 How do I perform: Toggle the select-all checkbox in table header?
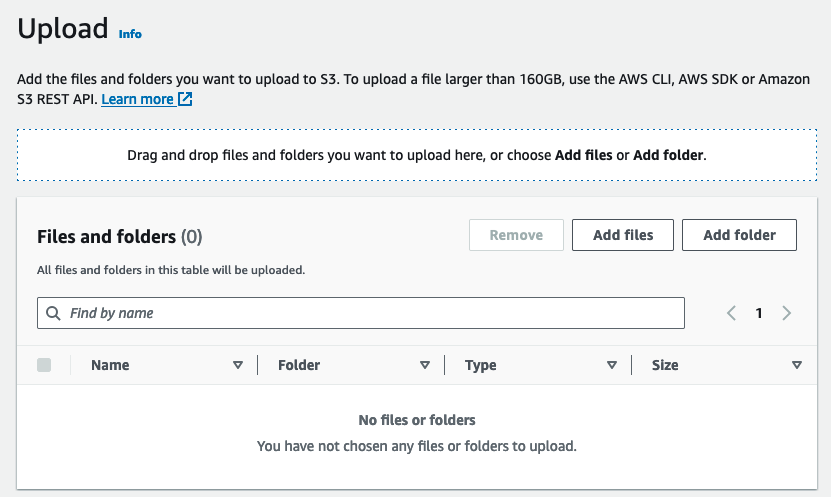point(44,365)
